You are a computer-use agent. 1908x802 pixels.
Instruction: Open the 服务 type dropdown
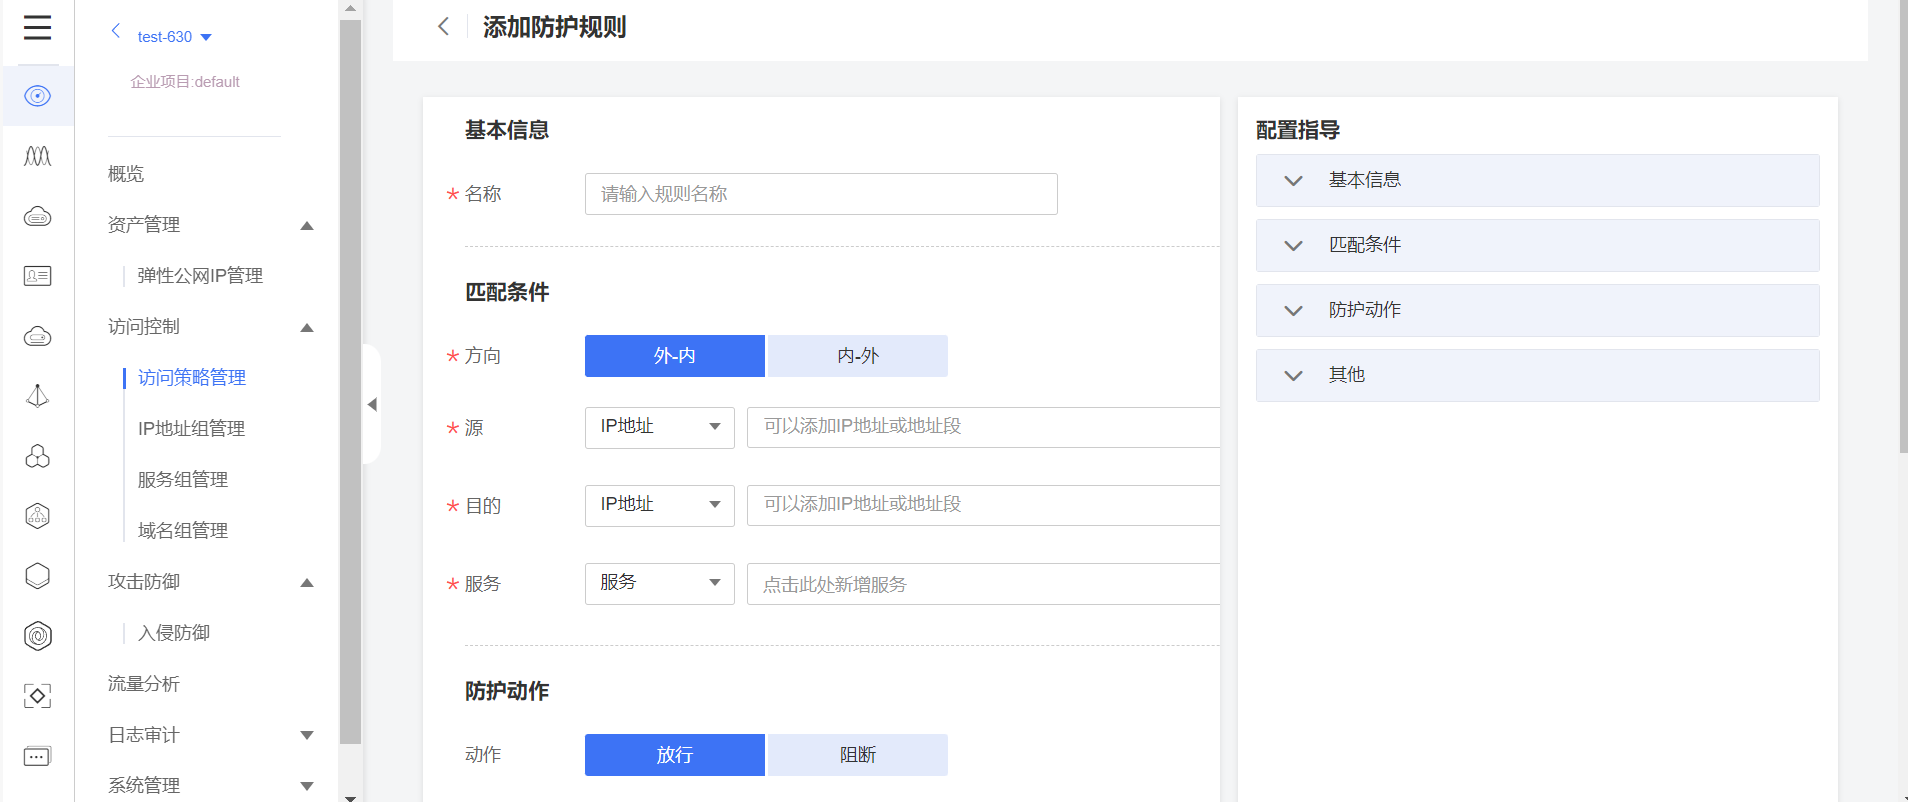pos(659,583)
